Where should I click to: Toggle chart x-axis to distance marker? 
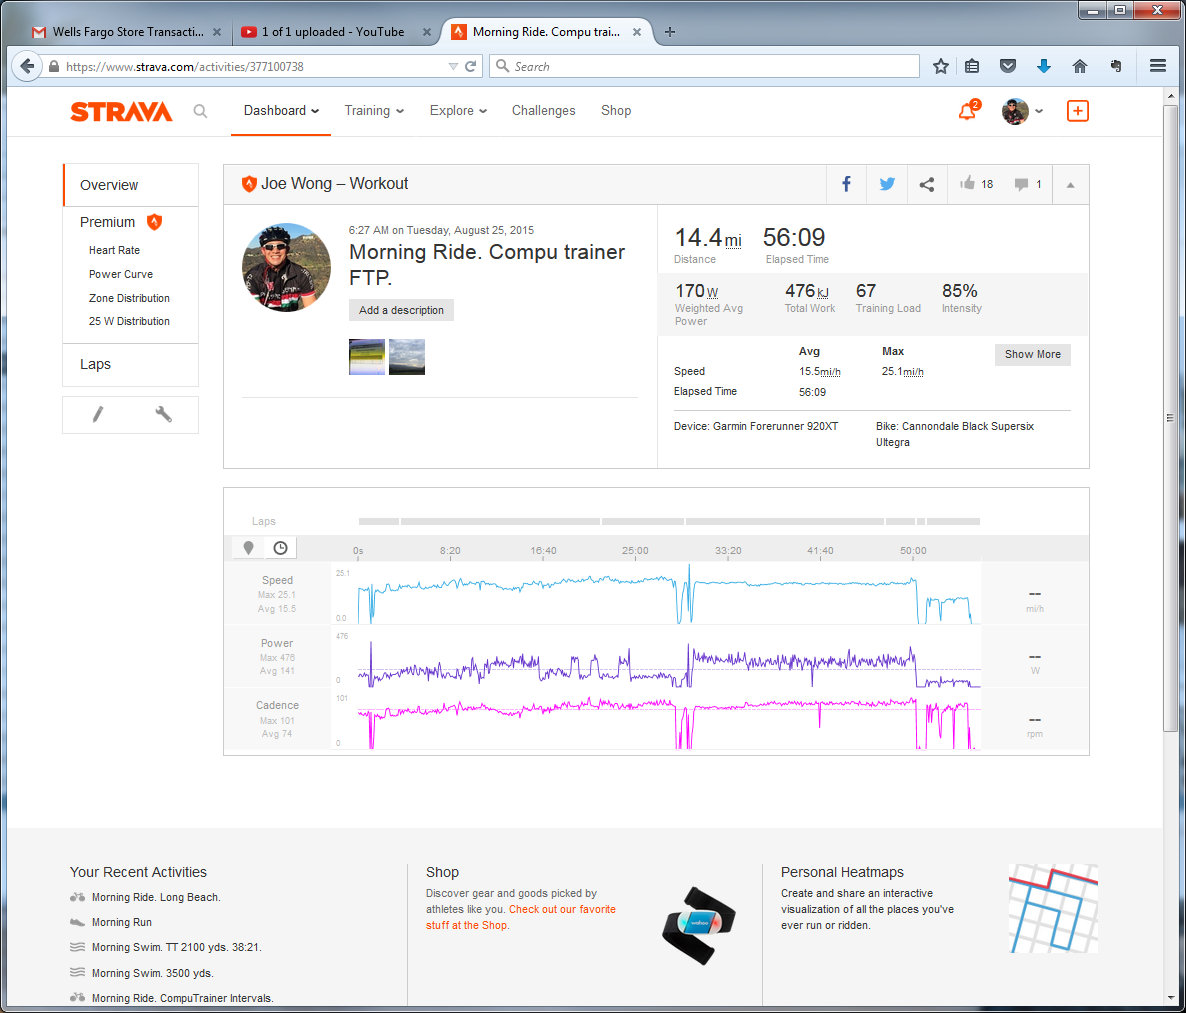pos(248,548)
